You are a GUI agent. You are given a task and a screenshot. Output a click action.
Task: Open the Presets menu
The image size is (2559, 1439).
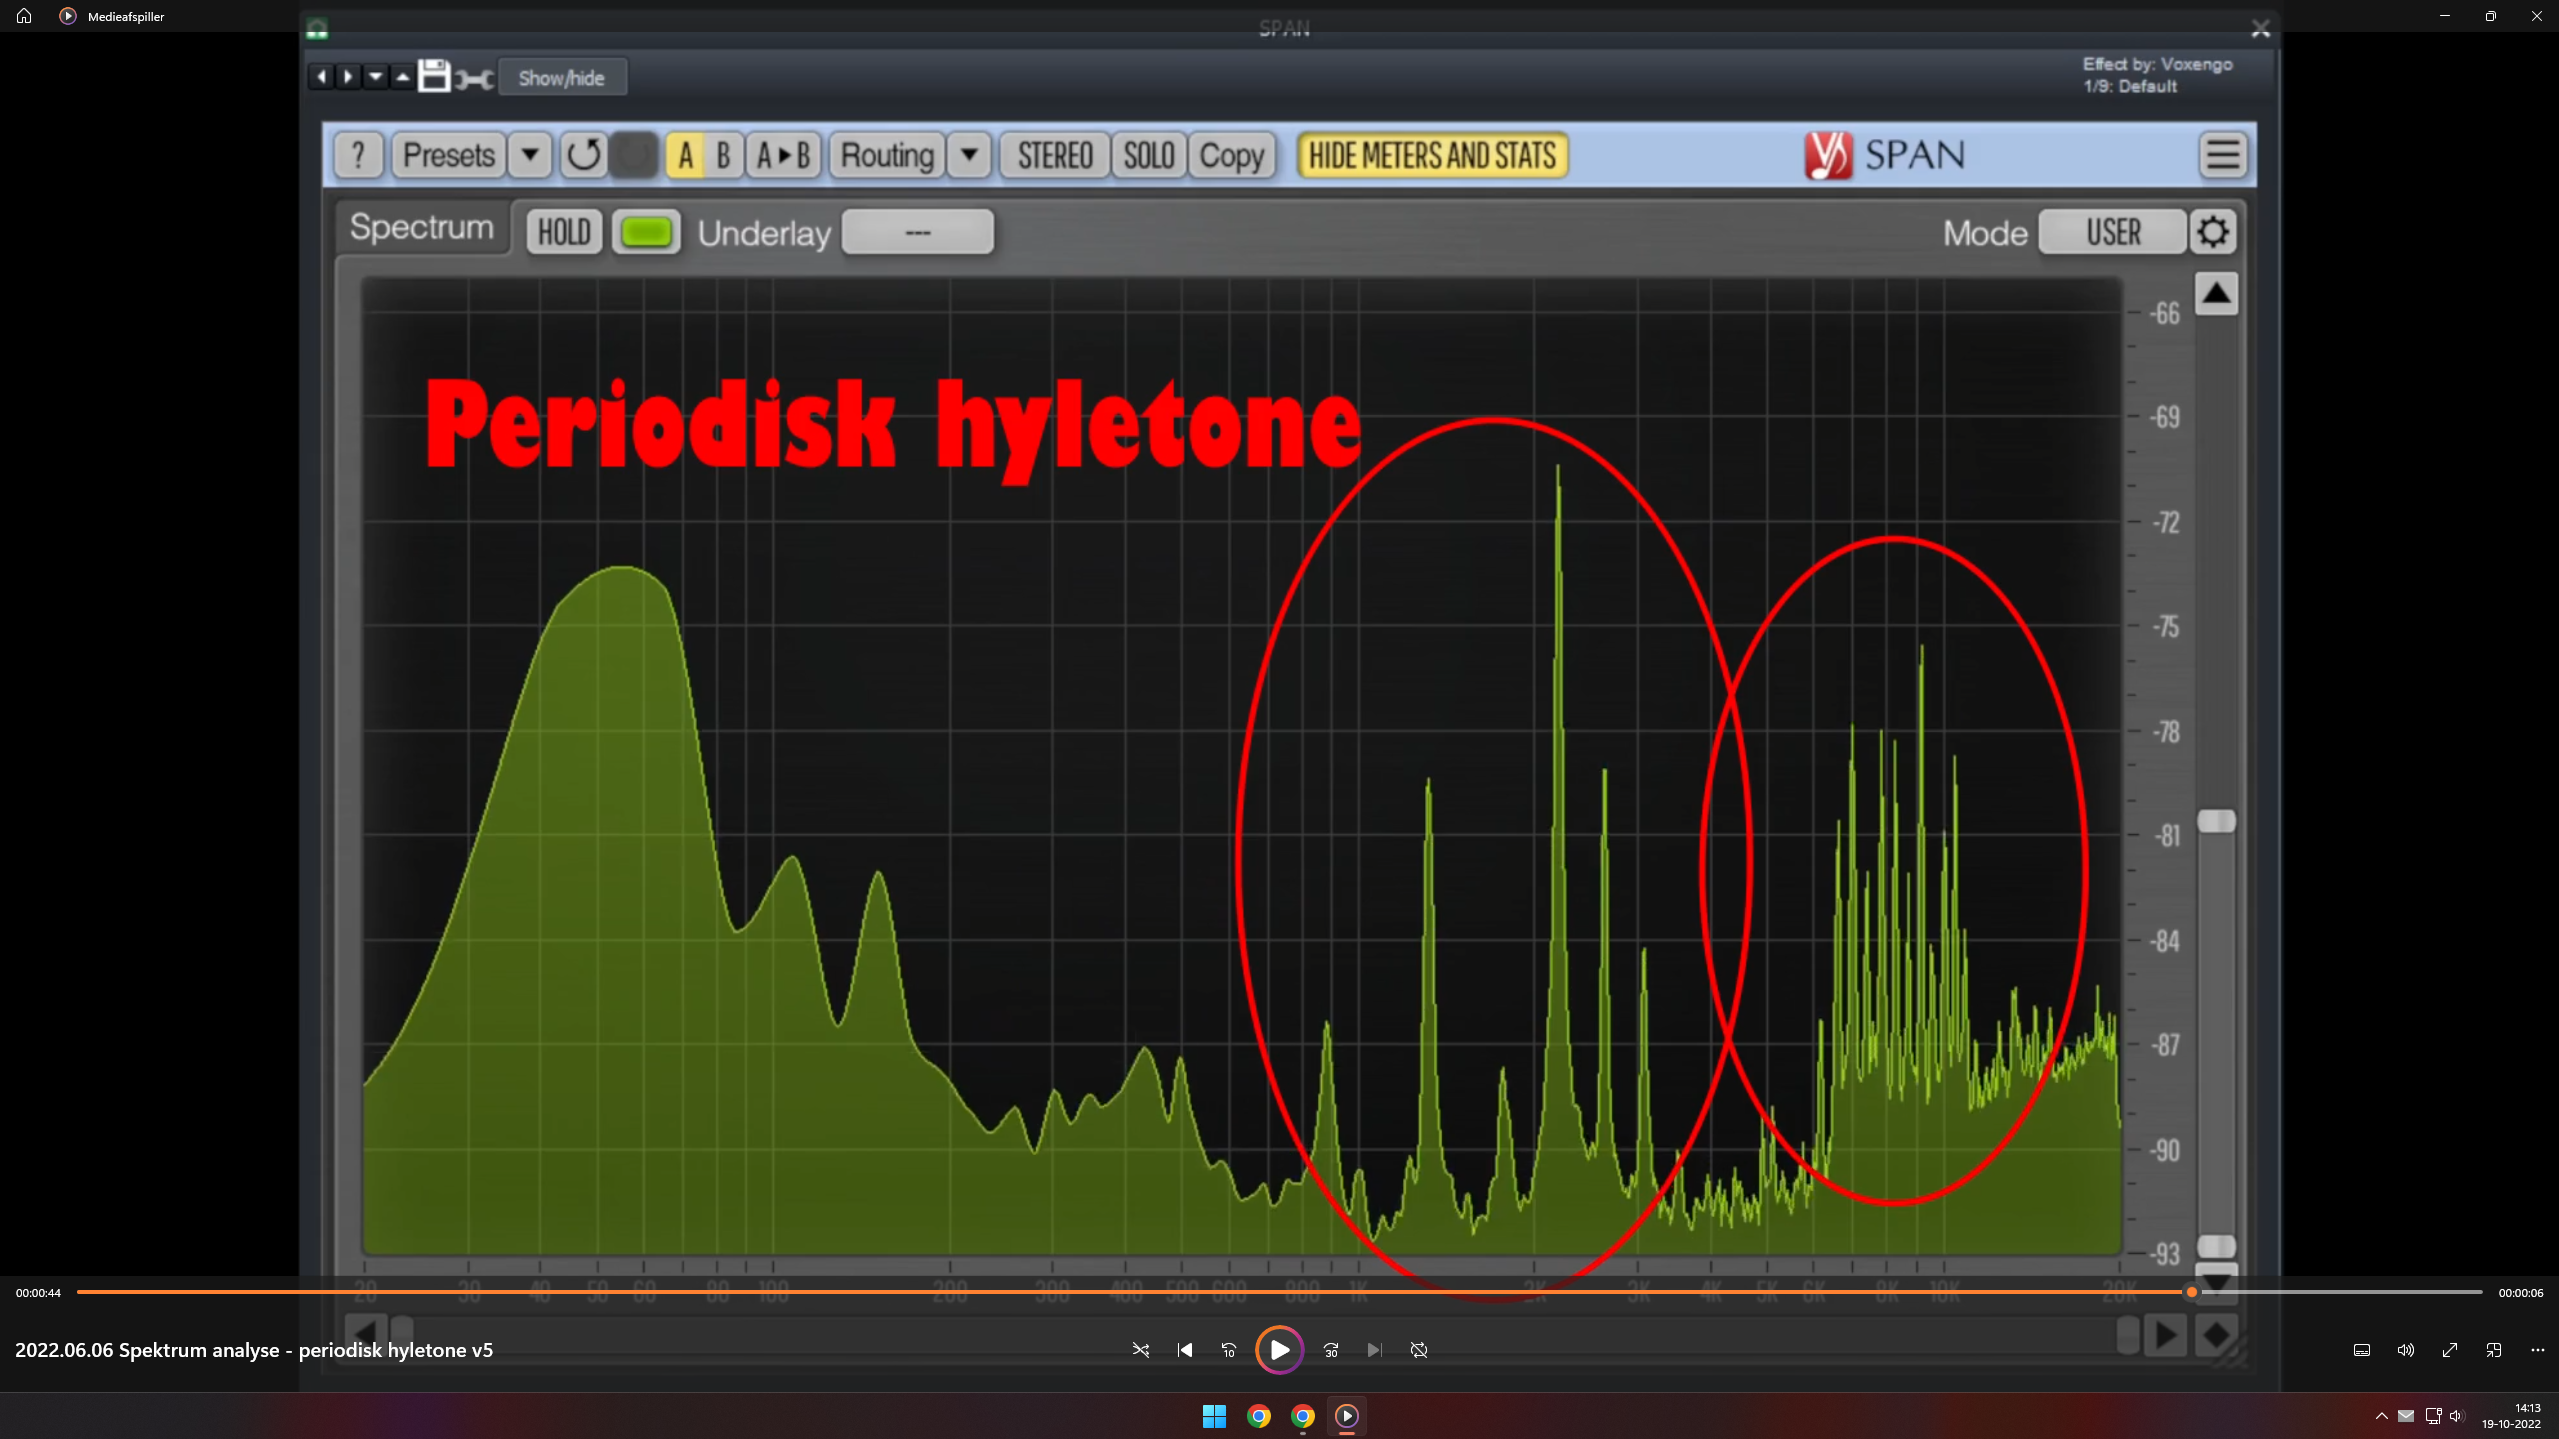448,156
